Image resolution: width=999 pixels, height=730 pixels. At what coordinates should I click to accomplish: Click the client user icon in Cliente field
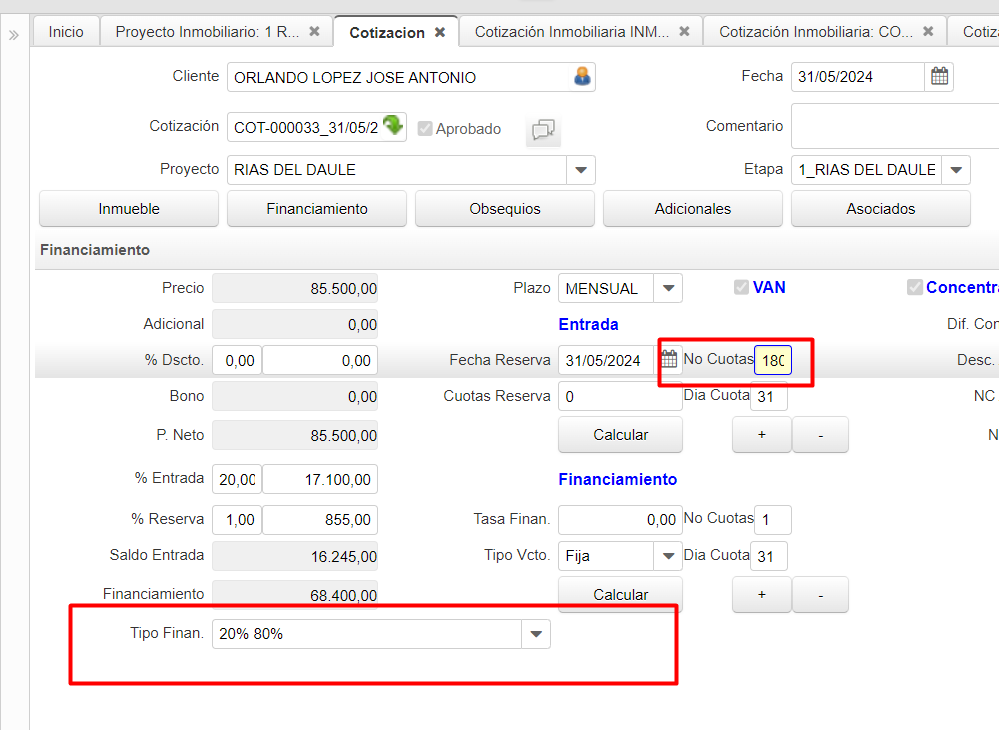click(582, 77)
